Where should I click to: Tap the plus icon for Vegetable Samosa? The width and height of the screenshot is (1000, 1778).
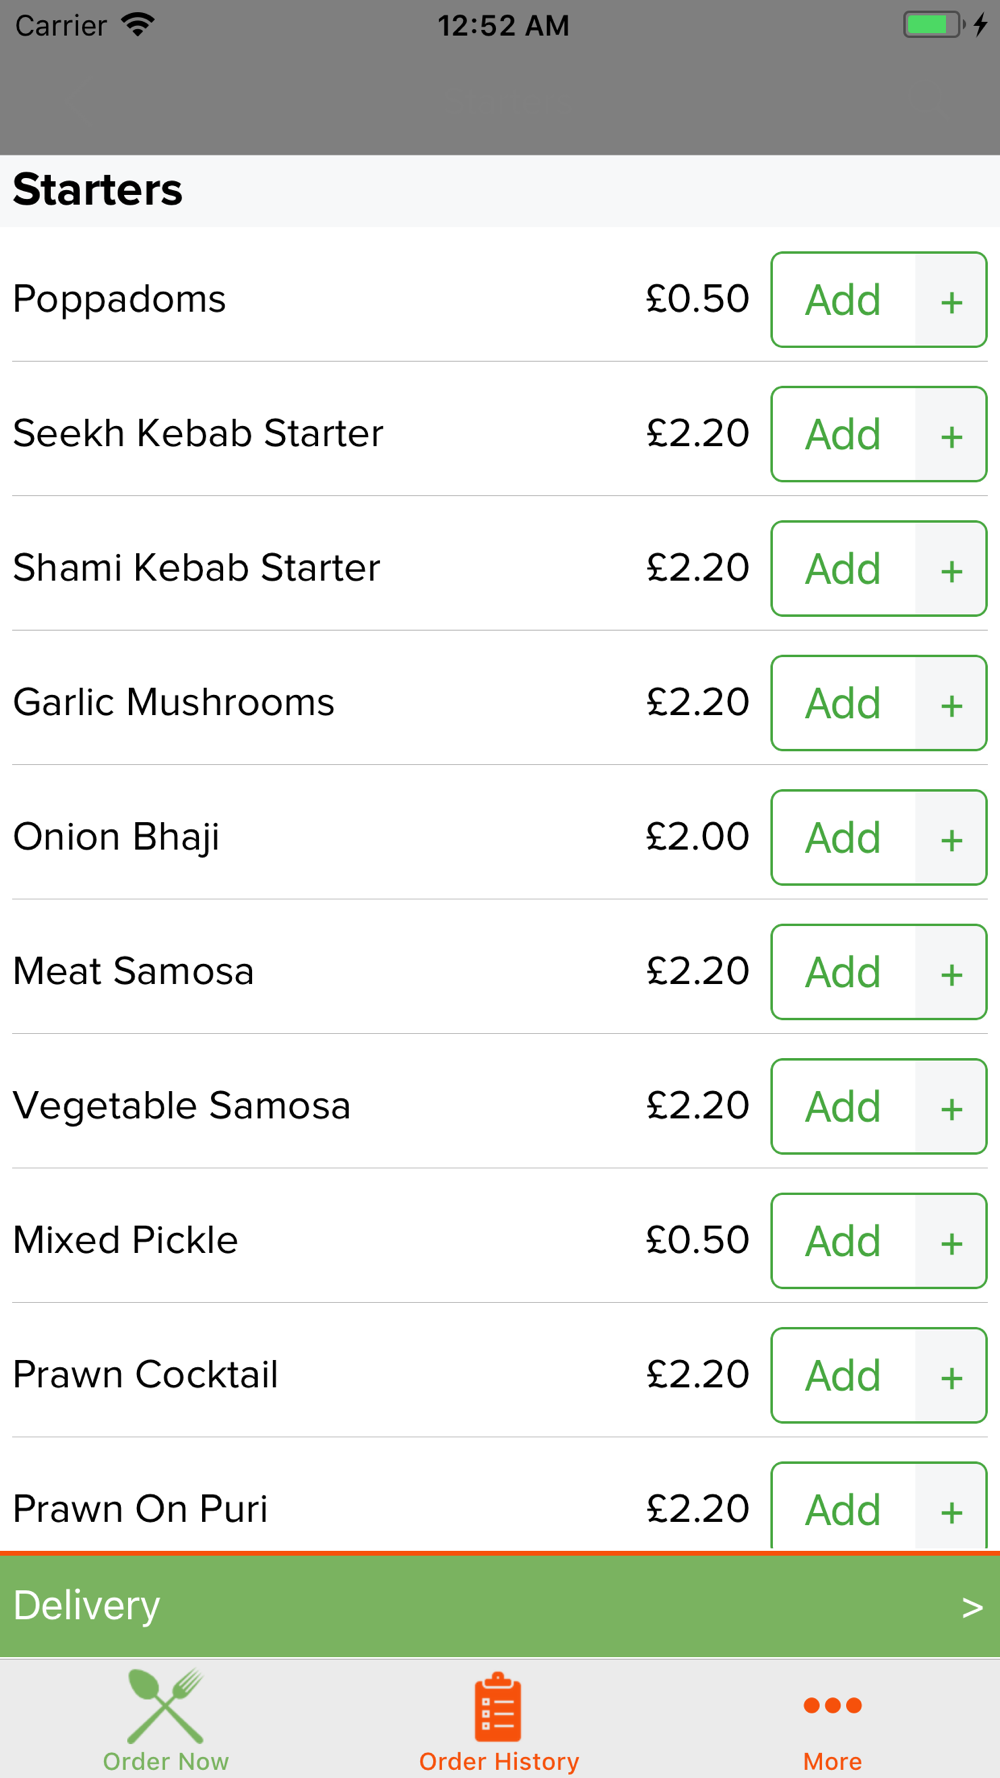951,1106
